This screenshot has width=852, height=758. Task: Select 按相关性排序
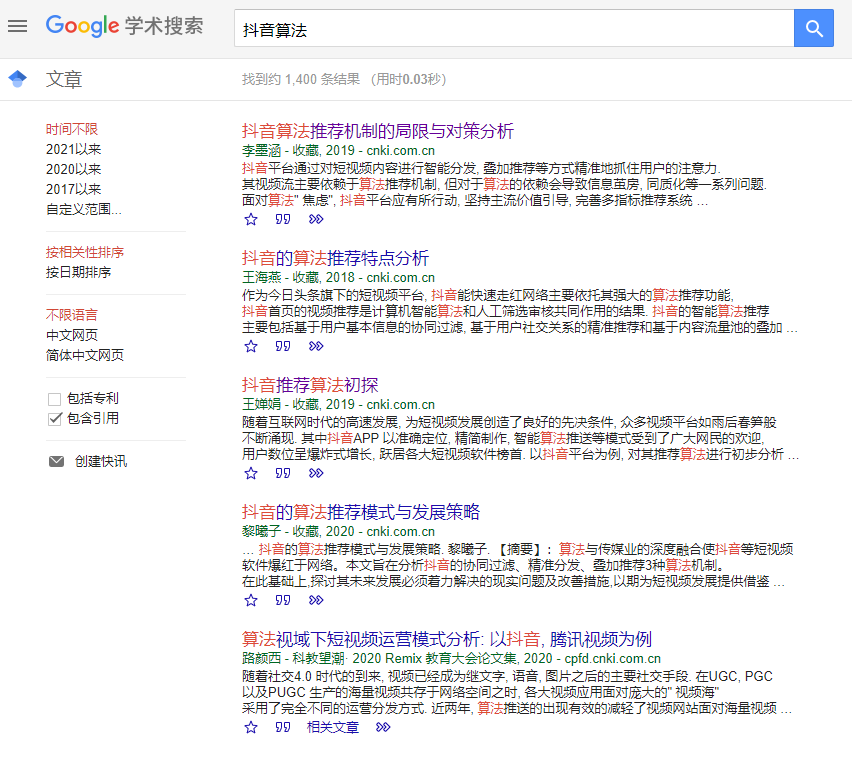coord(85,252)
